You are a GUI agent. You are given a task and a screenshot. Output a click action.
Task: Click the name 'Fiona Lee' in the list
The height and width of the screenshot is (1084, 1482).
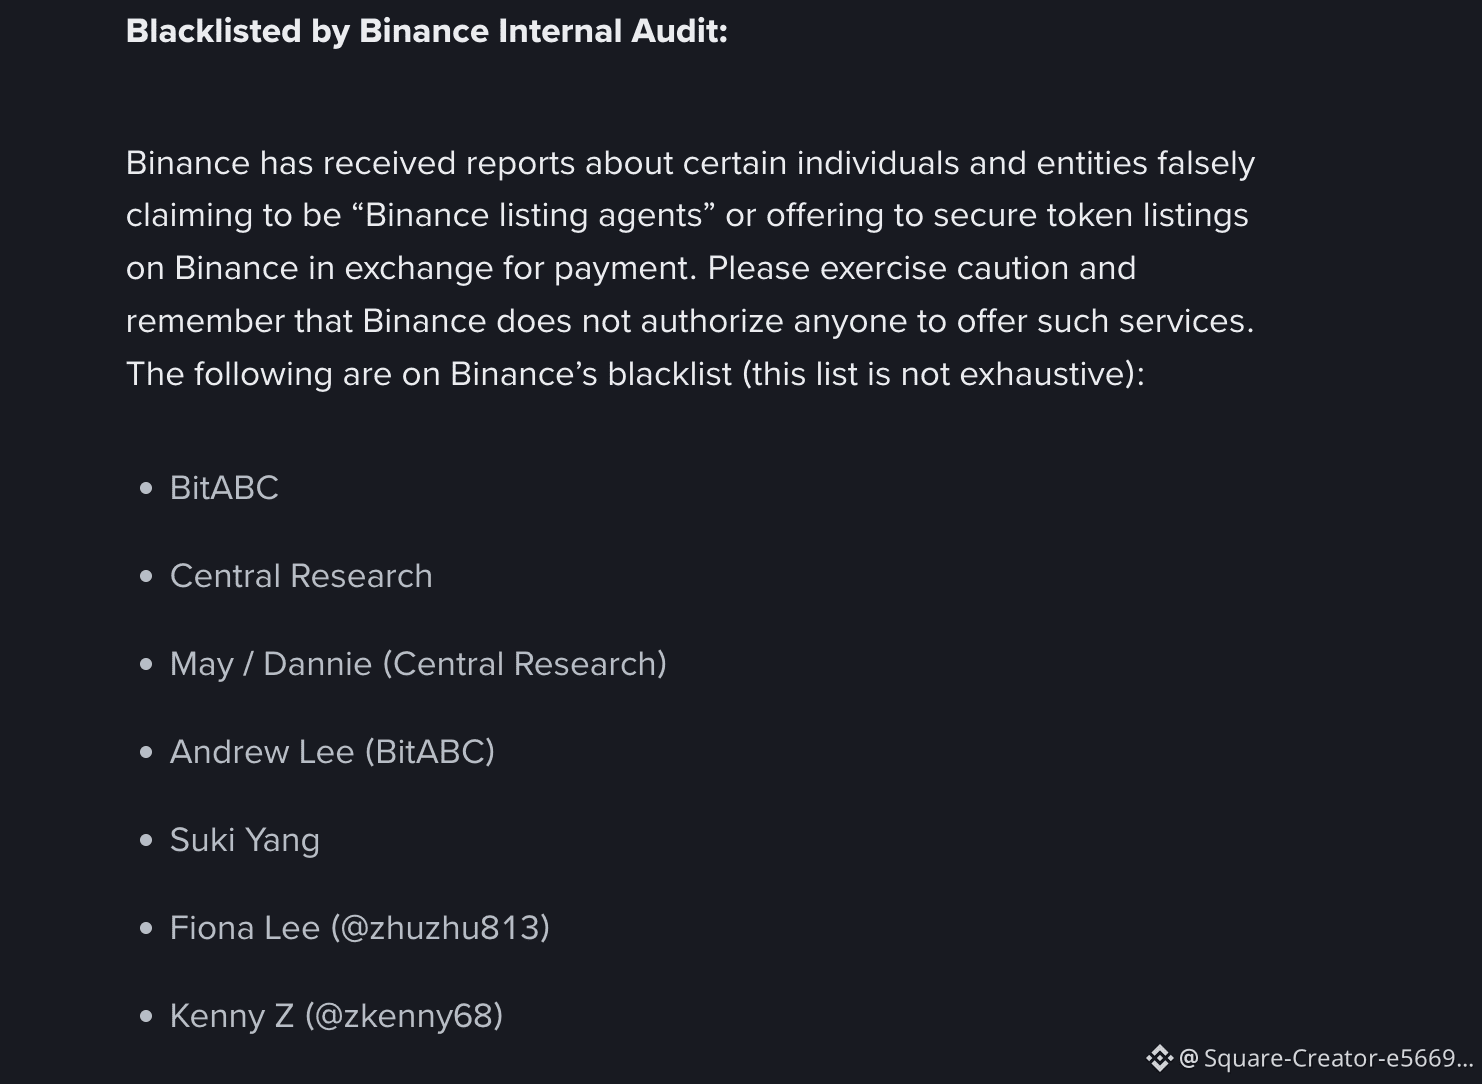(x=245, y=928)
